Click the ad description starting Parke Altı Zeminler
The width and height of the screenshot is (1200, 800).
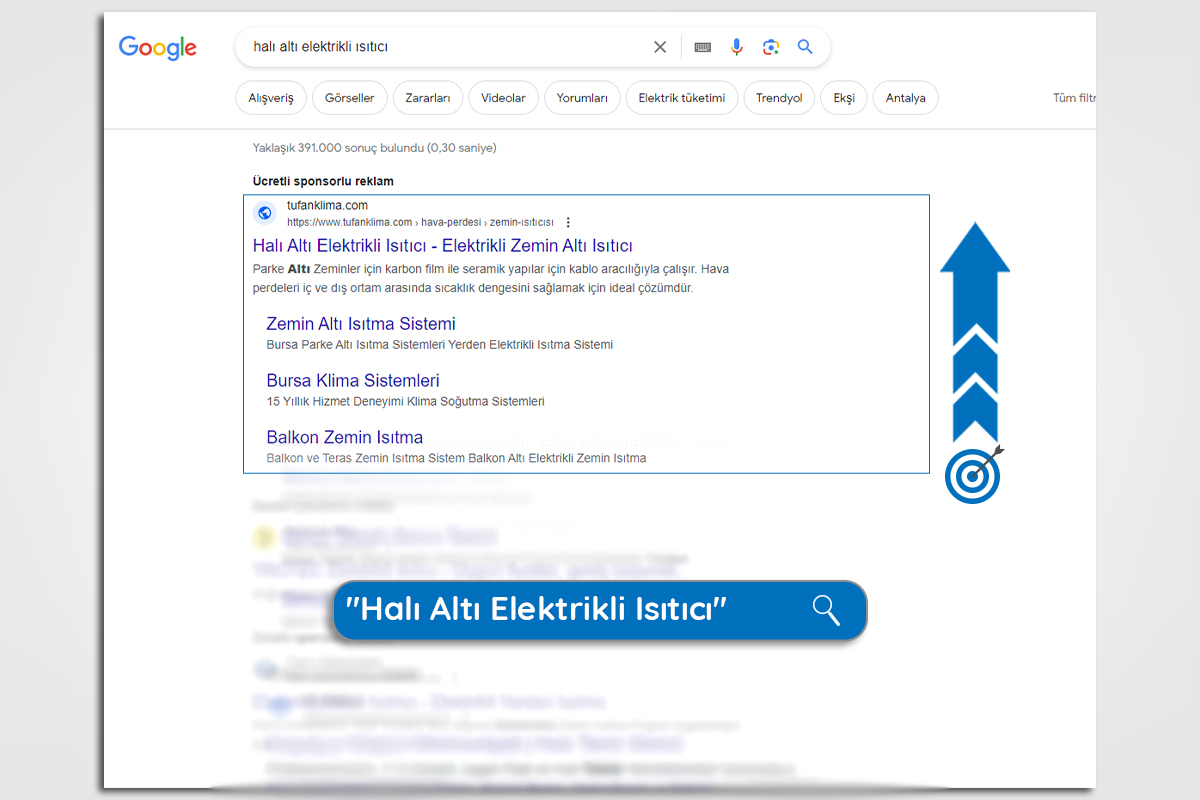pyautogui.click(x=491, y=279)
